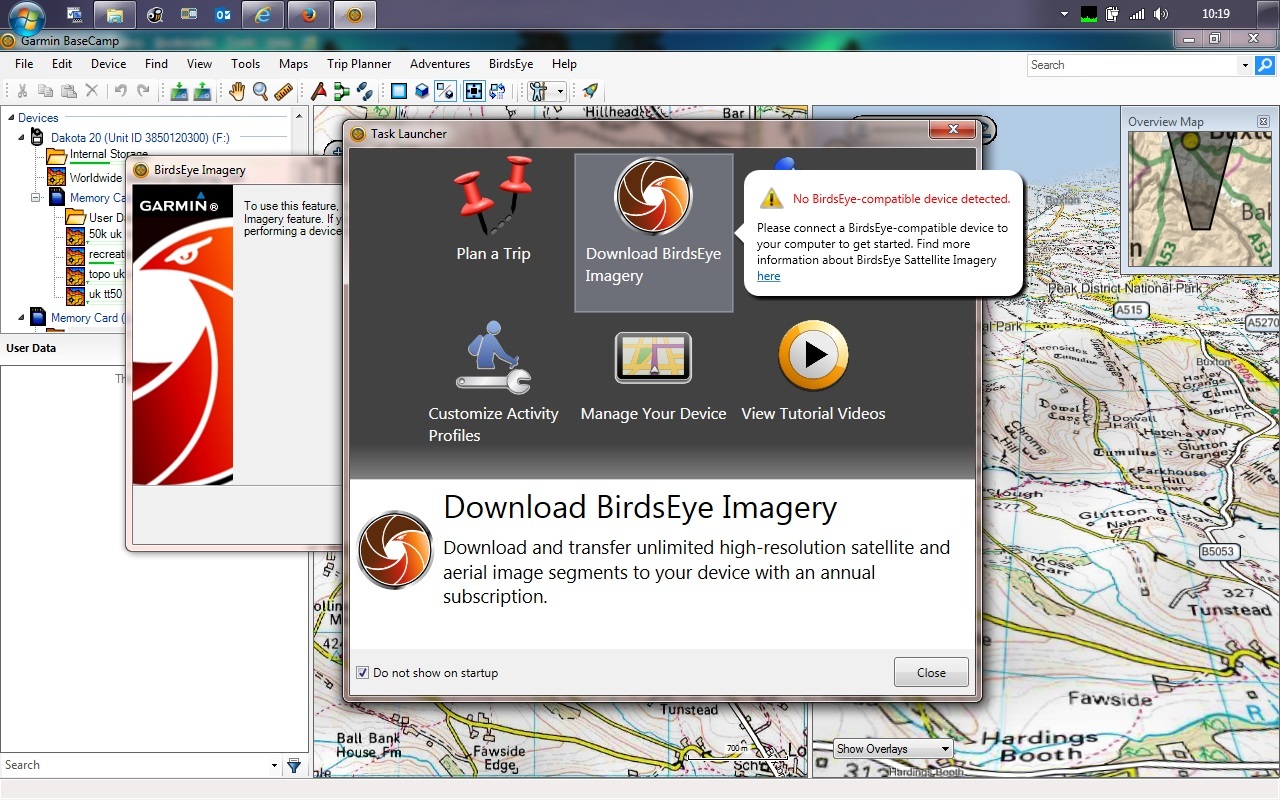Select the Zoom magnifier tool
Viewport: 1280px width, 800px height.
point(260,91)
